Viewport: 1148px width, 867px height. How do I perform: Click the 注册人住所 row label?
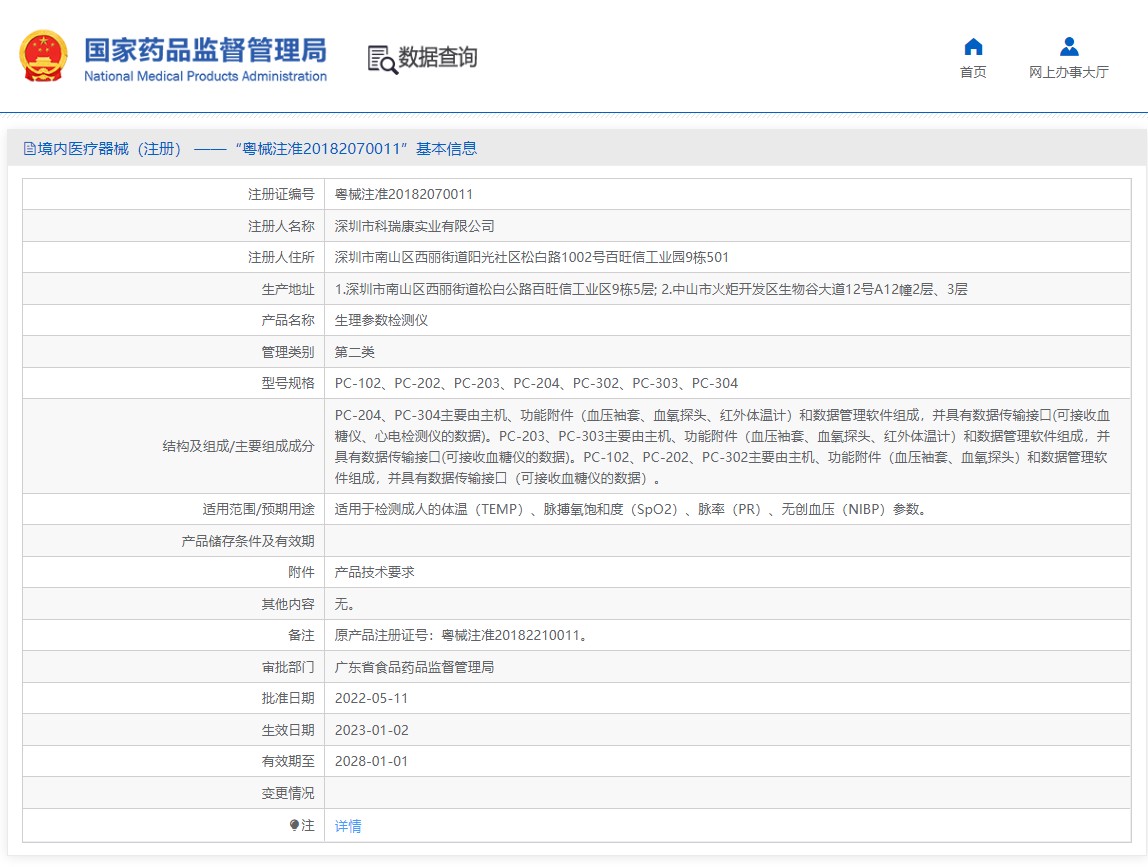pyautogui.click(x=281, y=257)
